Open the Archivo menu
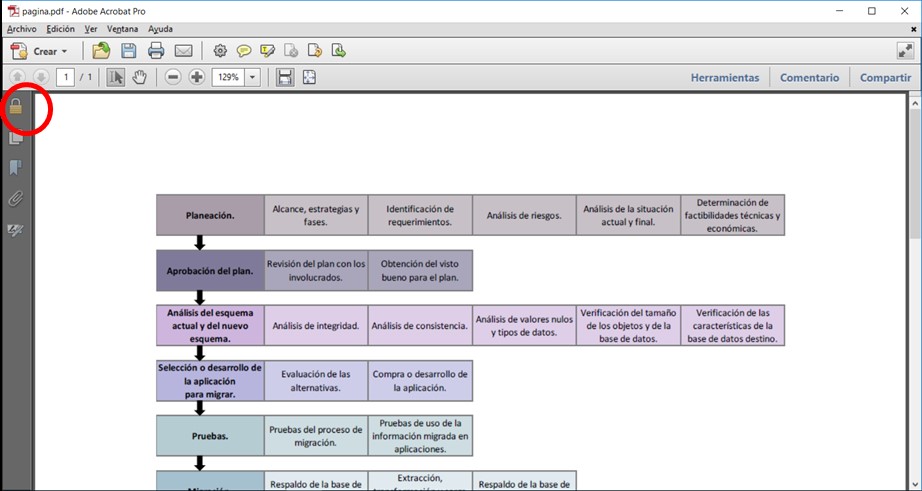Image resolution: width=922 pixels, height=491 pixels. tap(21, 29)
